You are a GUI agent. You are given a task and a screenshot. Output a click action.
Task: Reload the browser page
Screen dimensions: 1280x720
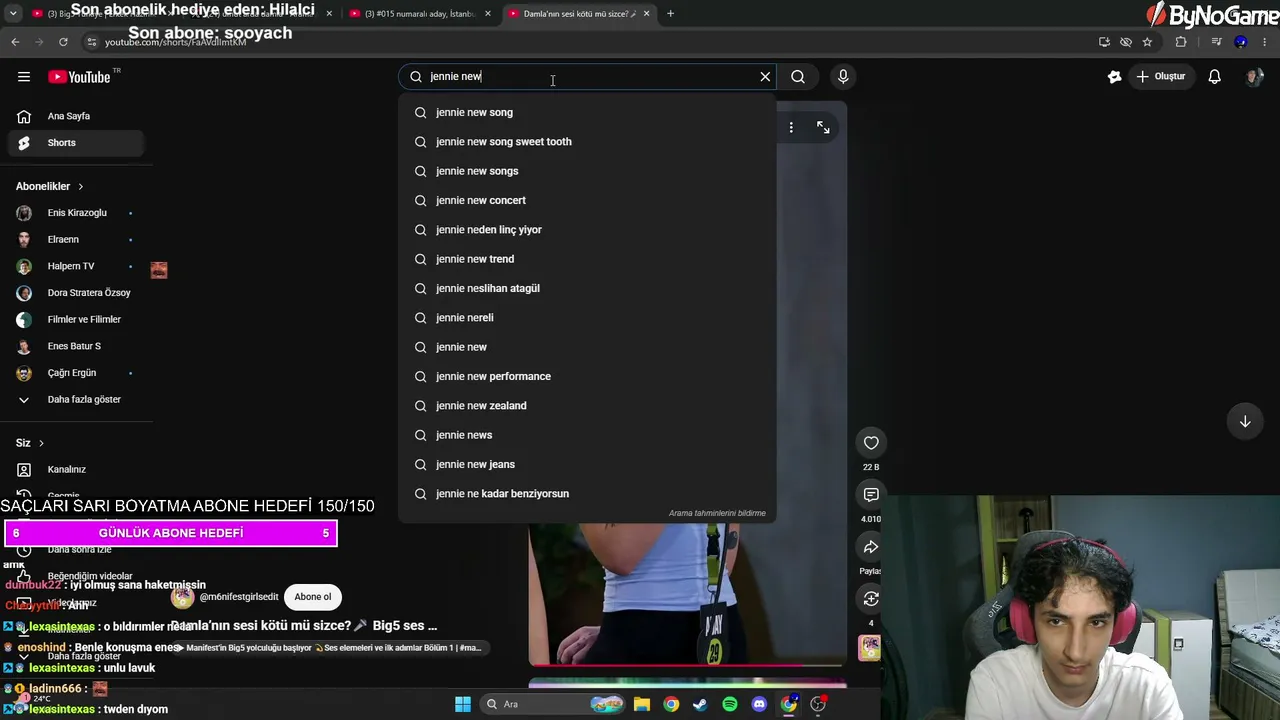click(x=63, y=42)
